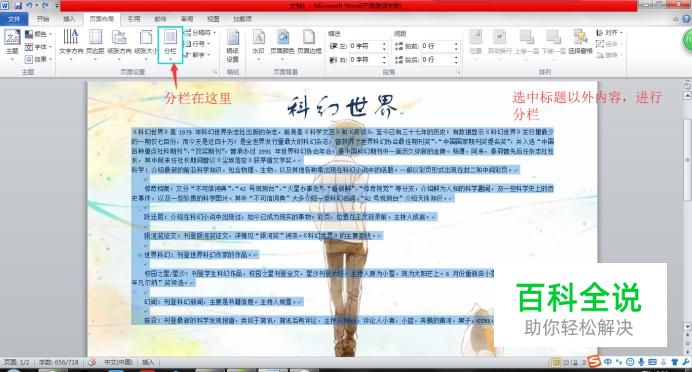Click the vertical scrollbar up arrow
The width and height of the screenshot is (692, 372).
(x=687, y=95)
